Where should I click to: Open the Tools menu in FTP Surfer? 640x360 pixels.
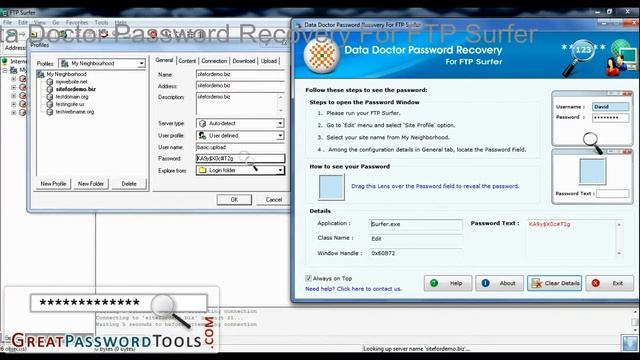pos(101,22)
